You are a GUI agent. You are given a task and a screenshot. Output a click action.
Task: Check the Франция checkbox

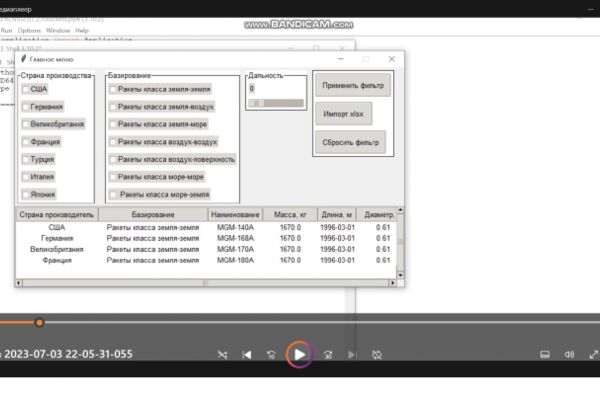25,142
